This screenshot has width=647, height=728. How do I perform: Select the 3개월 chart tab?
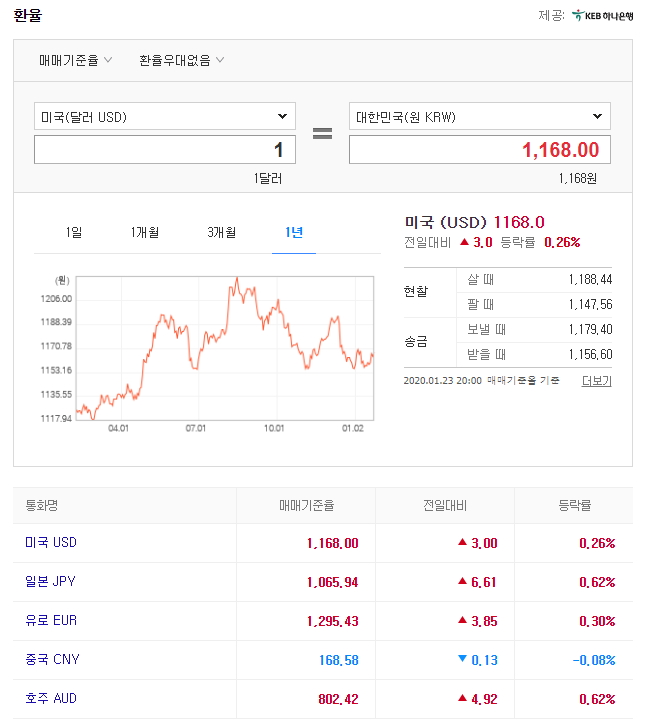pos(221,232)
